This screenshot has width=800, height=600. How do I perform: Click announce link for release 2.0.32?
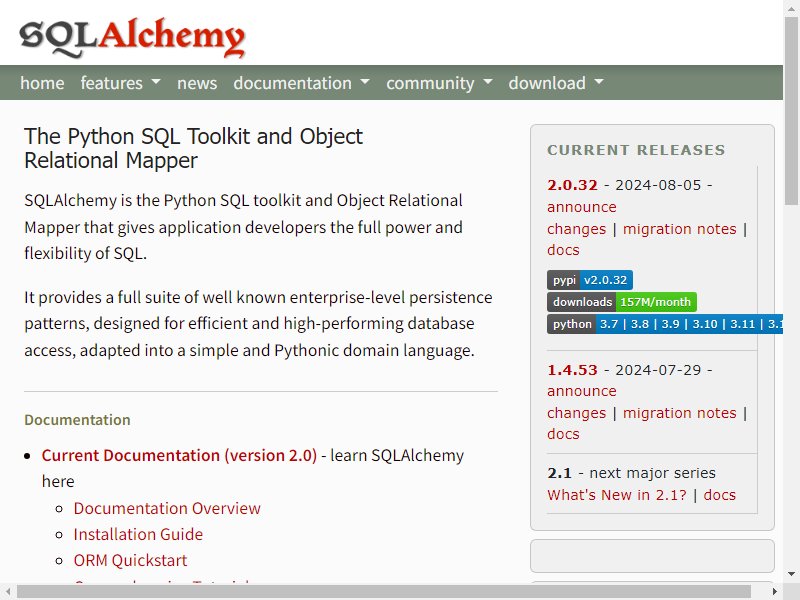pos(582,207)
